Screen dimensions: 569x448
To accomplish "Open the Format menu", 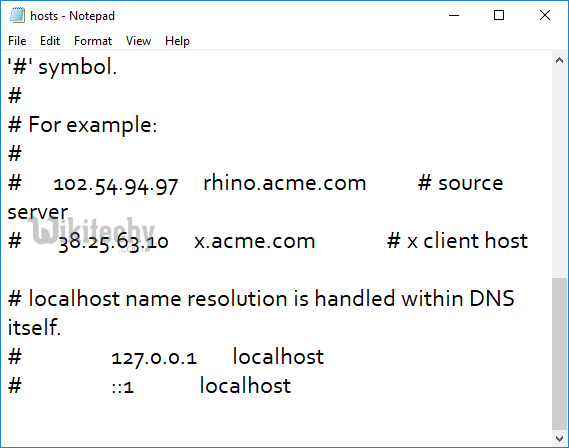I will tap(93, 41).
